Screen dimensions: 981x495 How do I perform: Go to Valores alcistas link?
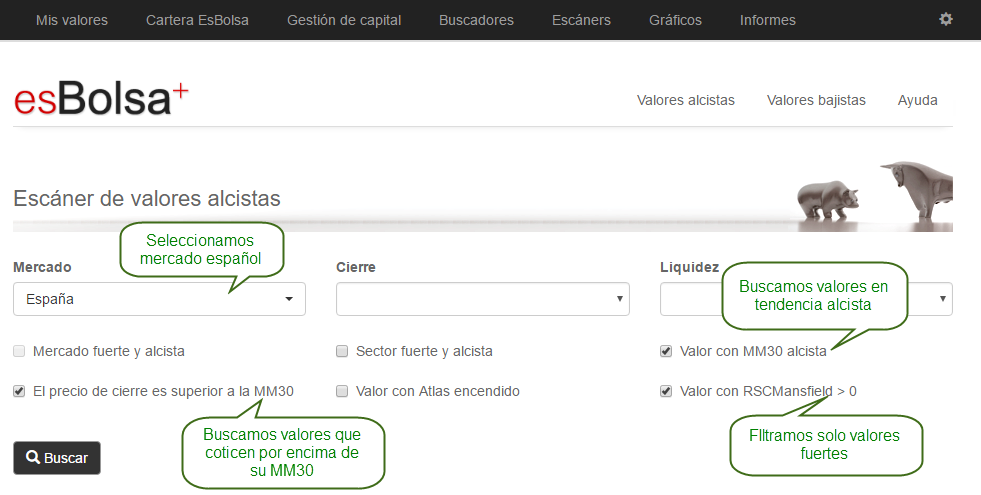pyautogui.click(x=686, y=100)
